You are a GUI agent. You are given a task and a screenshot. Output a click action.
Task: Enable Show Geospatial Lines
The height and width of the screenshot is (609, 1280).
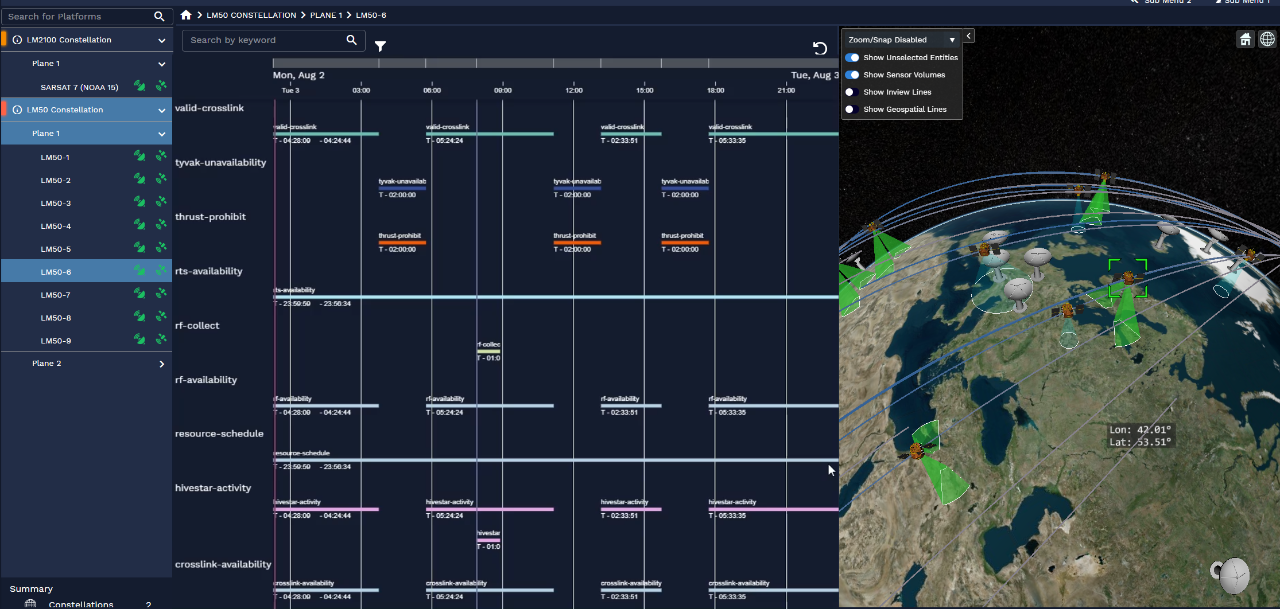[x=851, y=109]
